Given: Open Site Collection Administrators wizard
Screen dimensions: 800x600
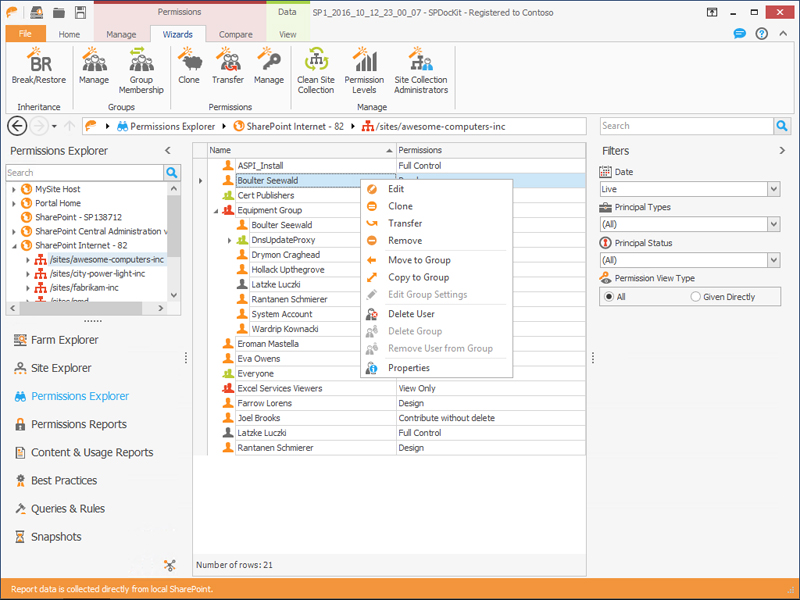Looking at the screenshot, I should (421, 70).
